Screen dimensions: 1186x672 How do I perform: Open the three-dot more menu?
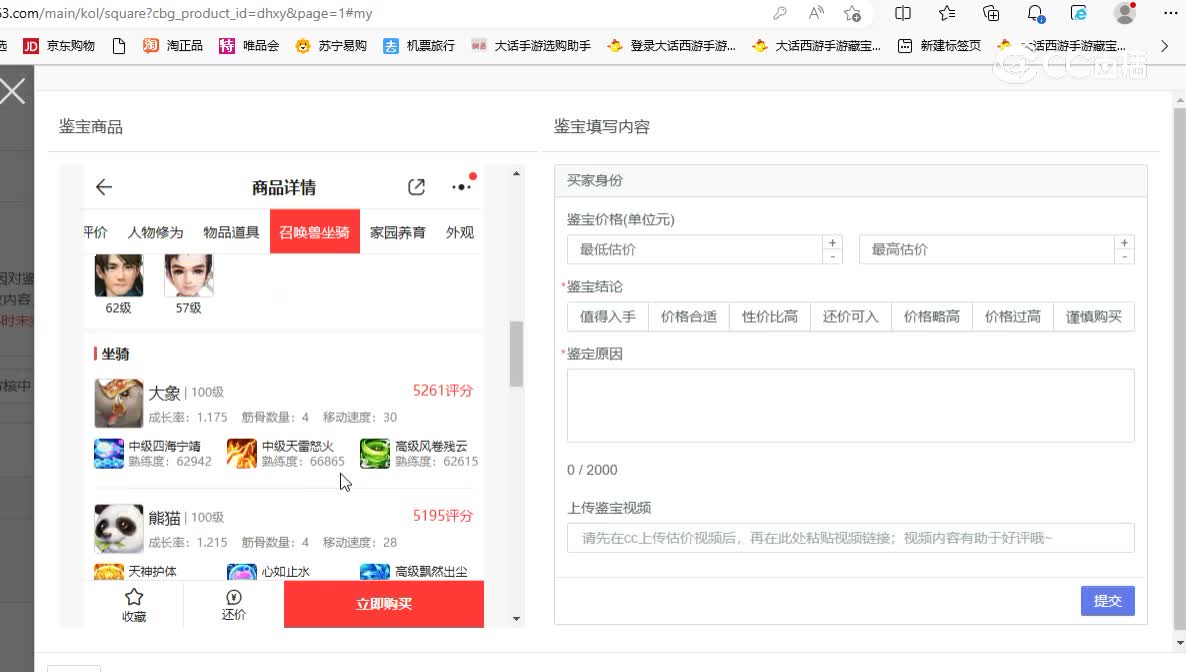(461, 187)
